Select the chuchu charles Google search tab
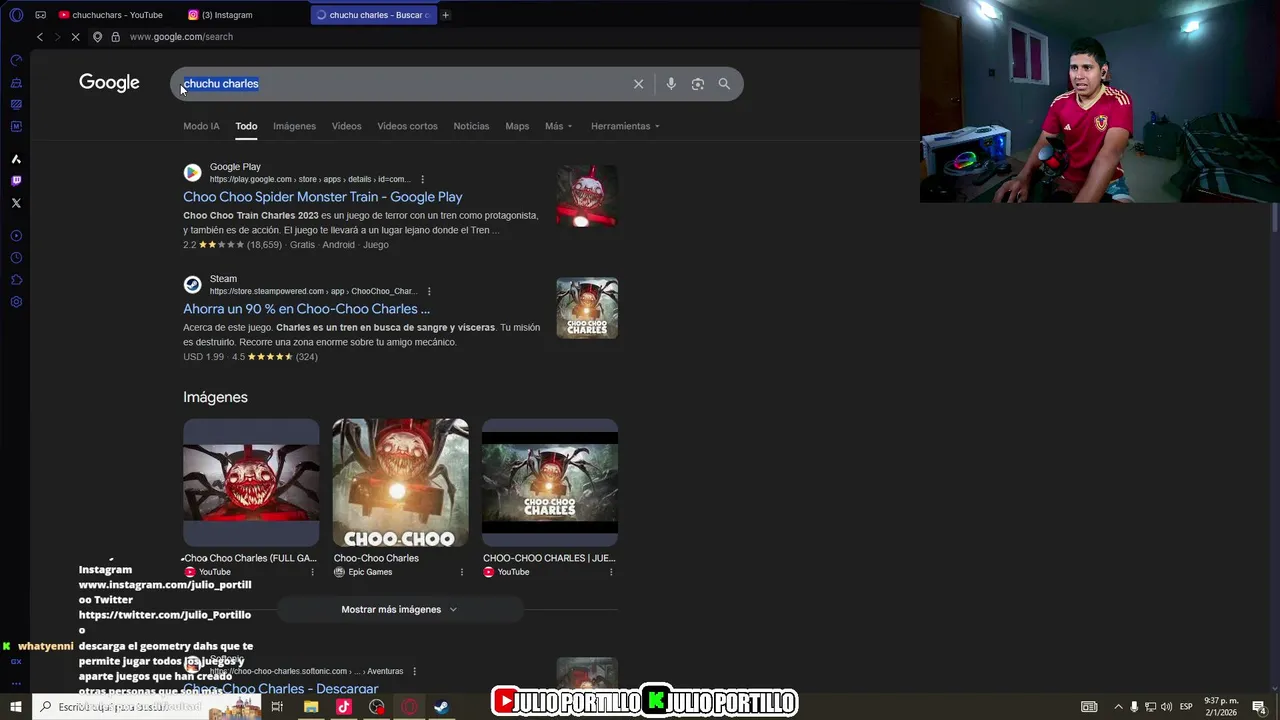 (x=373, y=15)
